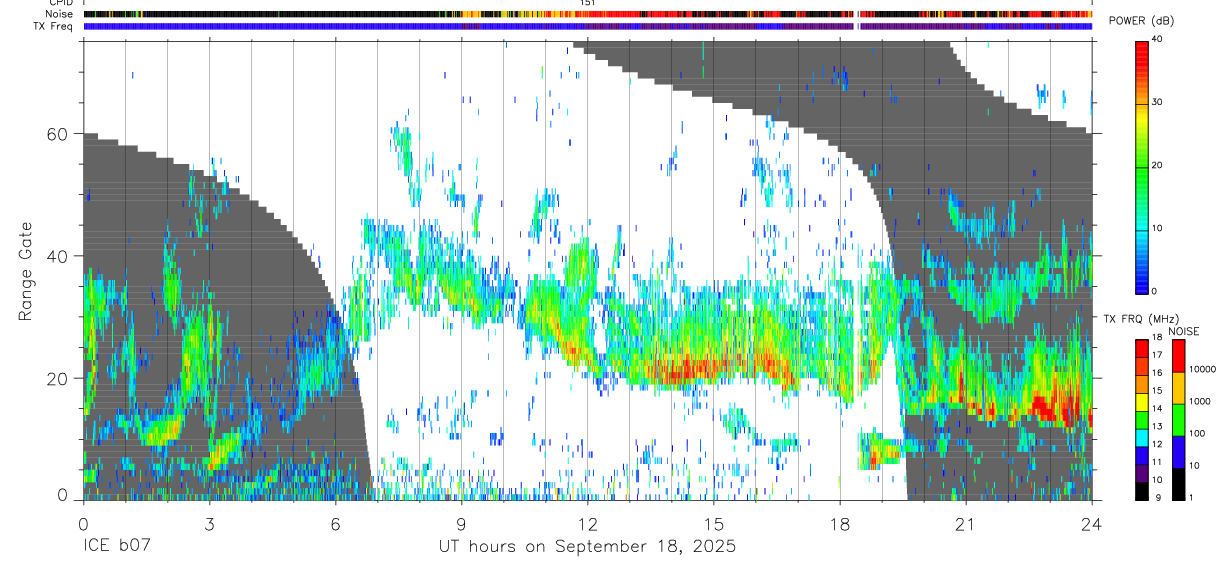
Task: Click the 6 tick on the UT hours axis
Action: (335, 523)
